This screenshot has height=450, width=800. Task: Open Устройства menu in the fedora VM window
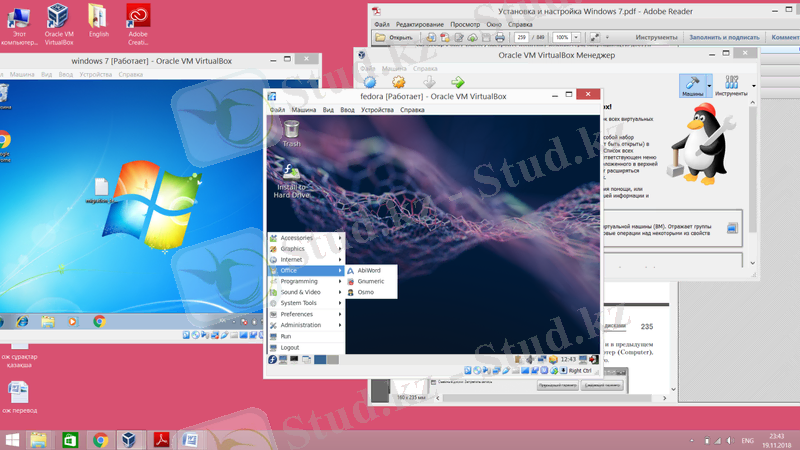point(377,109)
